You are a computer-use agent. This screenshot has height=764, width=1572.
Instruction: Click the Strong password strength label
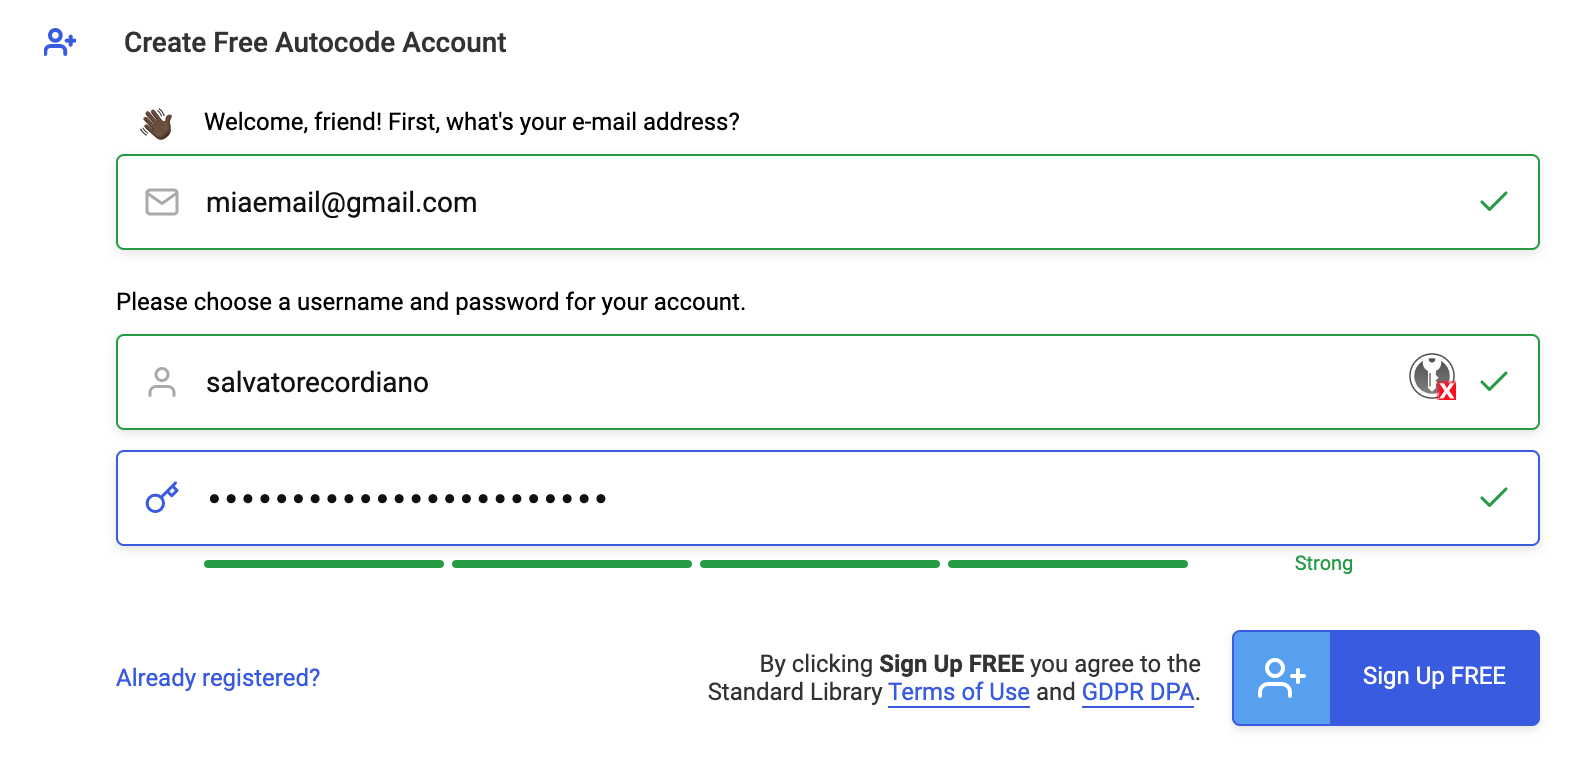tap(1323, 563)
